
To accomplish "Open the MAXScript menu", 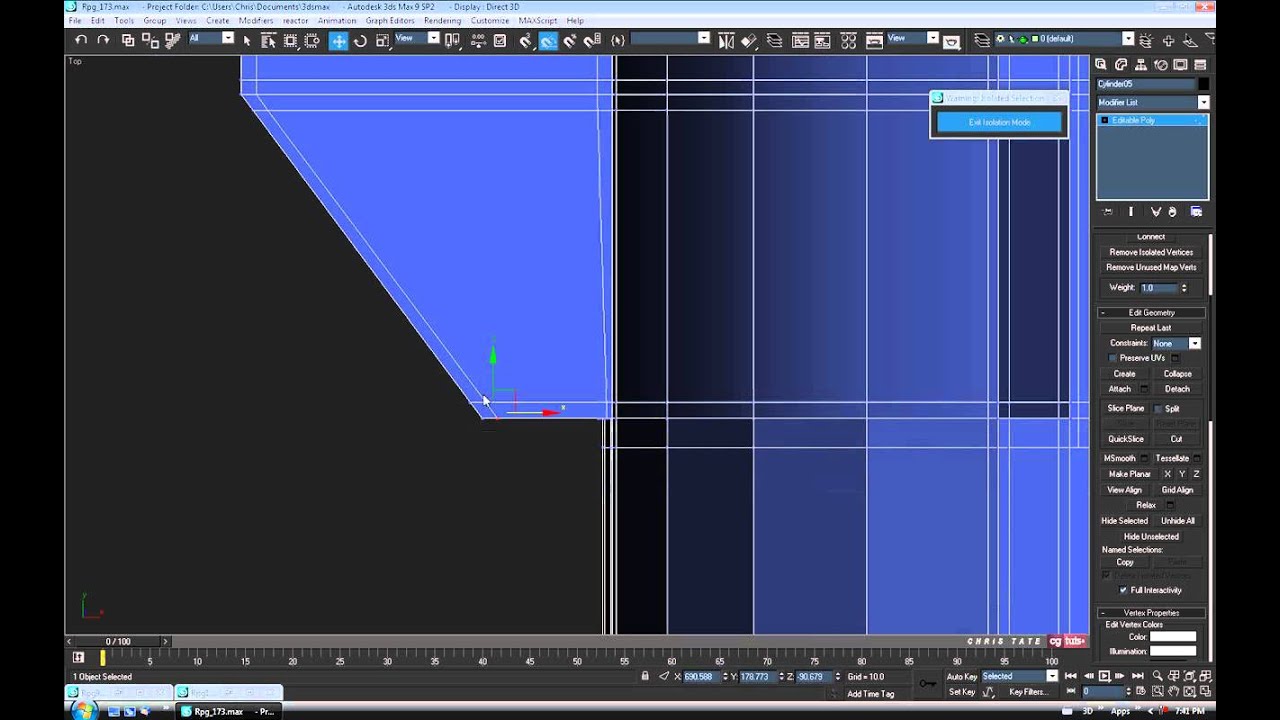I will [x=538, y=20].
